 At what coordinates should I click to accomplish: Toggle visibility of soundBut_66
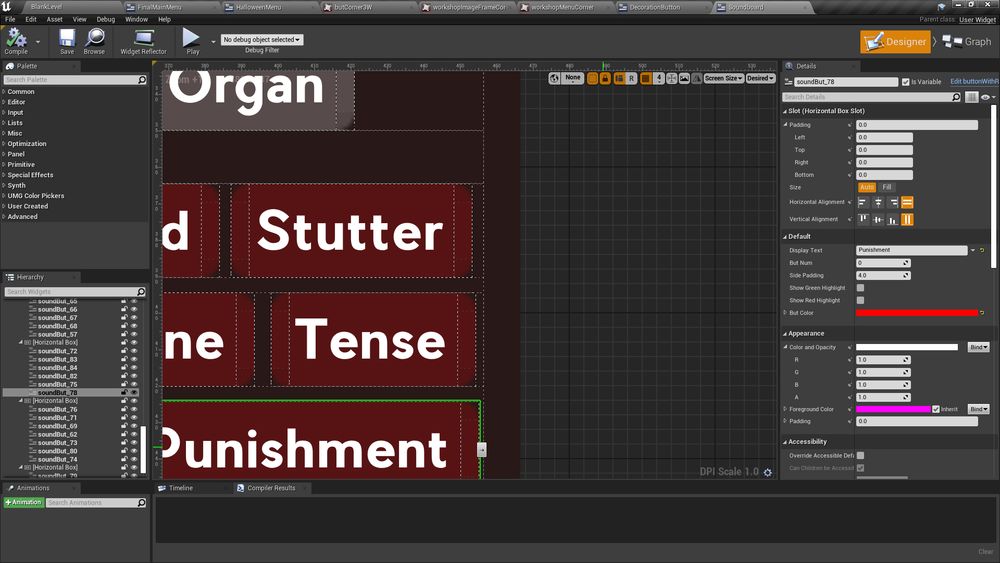(x=134, y=309)
